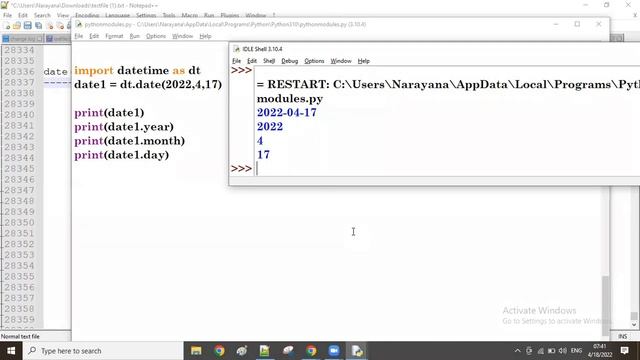Click Notepad++ scrollbar down arrow
The image size is (640, 360).
633,325
